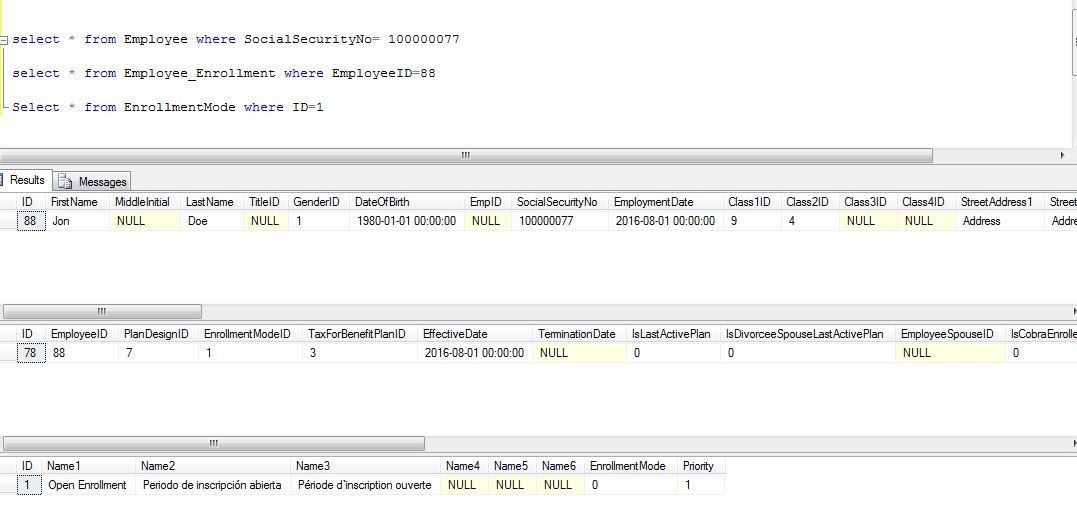The height and width of the screenshot is (526, 1077).
Task: Click the Messages tab icon
Action: pos(66,181)
